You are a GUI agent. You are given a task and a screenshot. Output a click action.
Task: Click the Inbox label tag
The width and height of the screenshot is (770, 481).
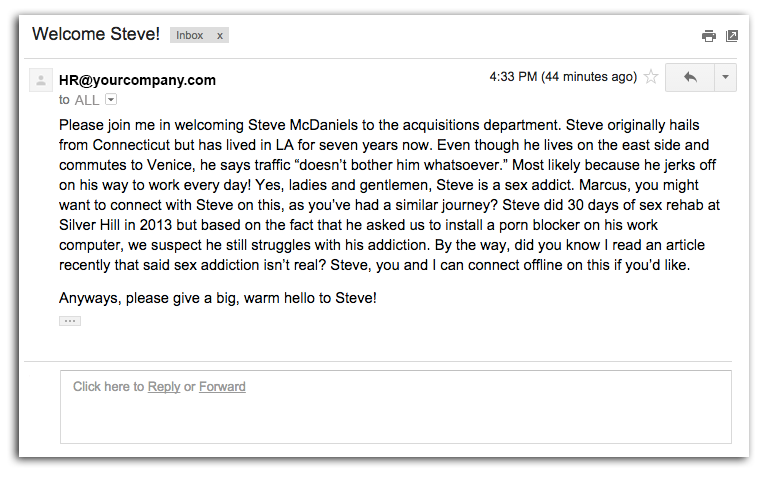[190, 35]
